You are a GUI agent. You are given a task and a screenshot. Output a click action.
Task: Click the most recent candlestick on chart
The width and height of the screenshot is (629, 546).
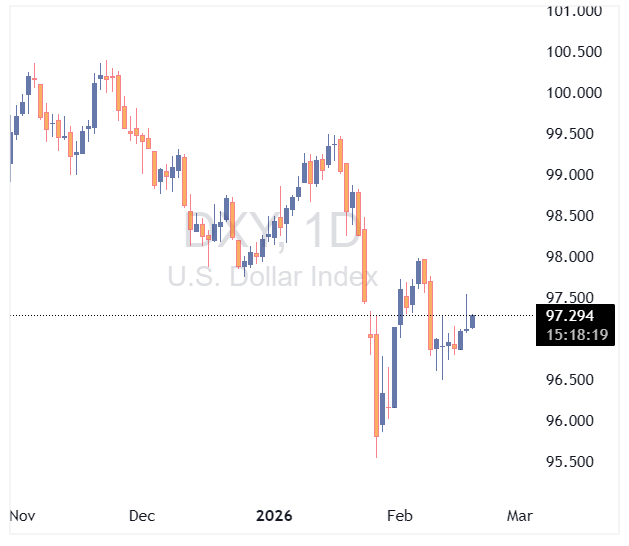click(x=472, y=321)
